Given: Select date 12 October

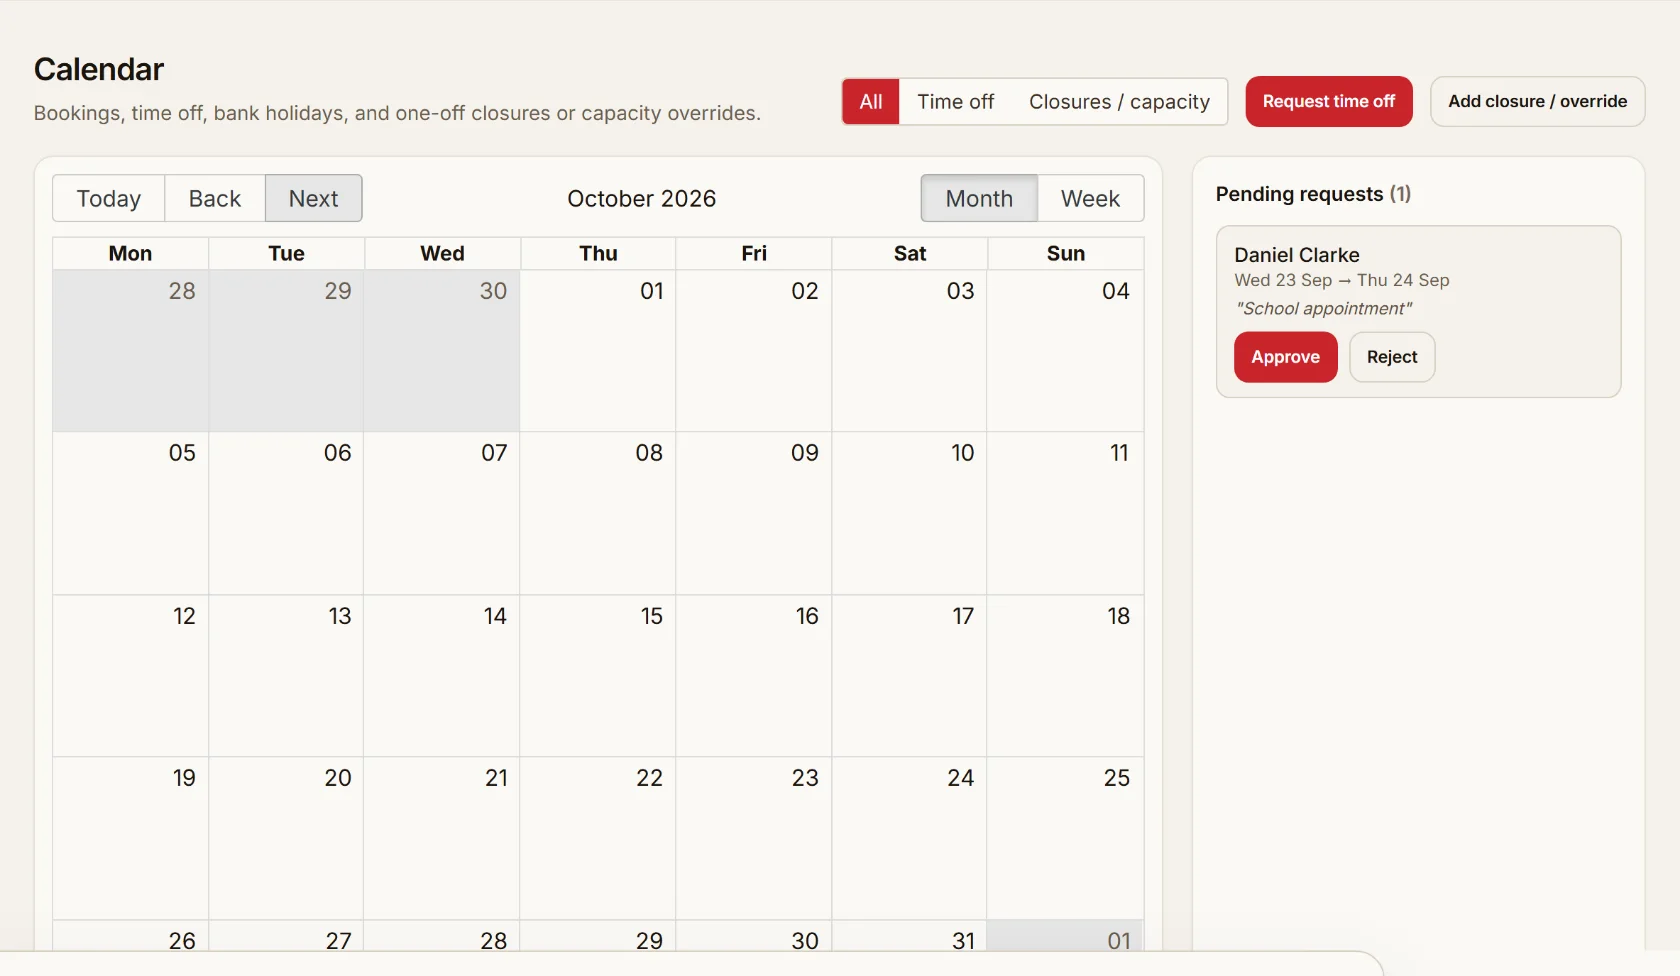Looking at the screenshot, I should 184,616.
